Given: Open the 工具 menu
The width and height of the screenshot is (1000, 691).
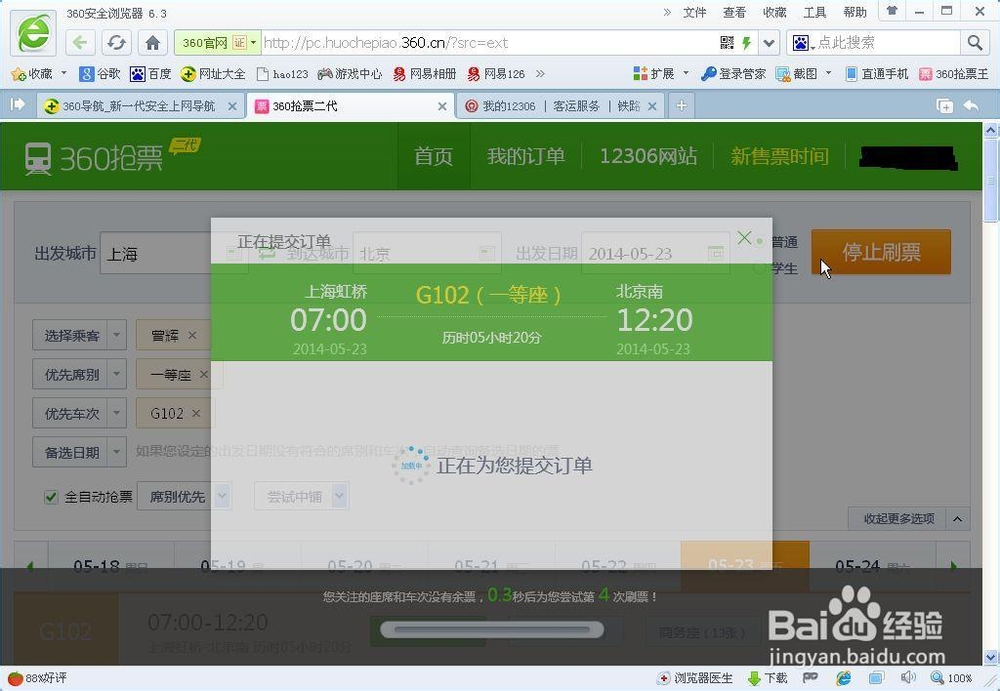Looking at the screenshot, I should pos(814,12).
